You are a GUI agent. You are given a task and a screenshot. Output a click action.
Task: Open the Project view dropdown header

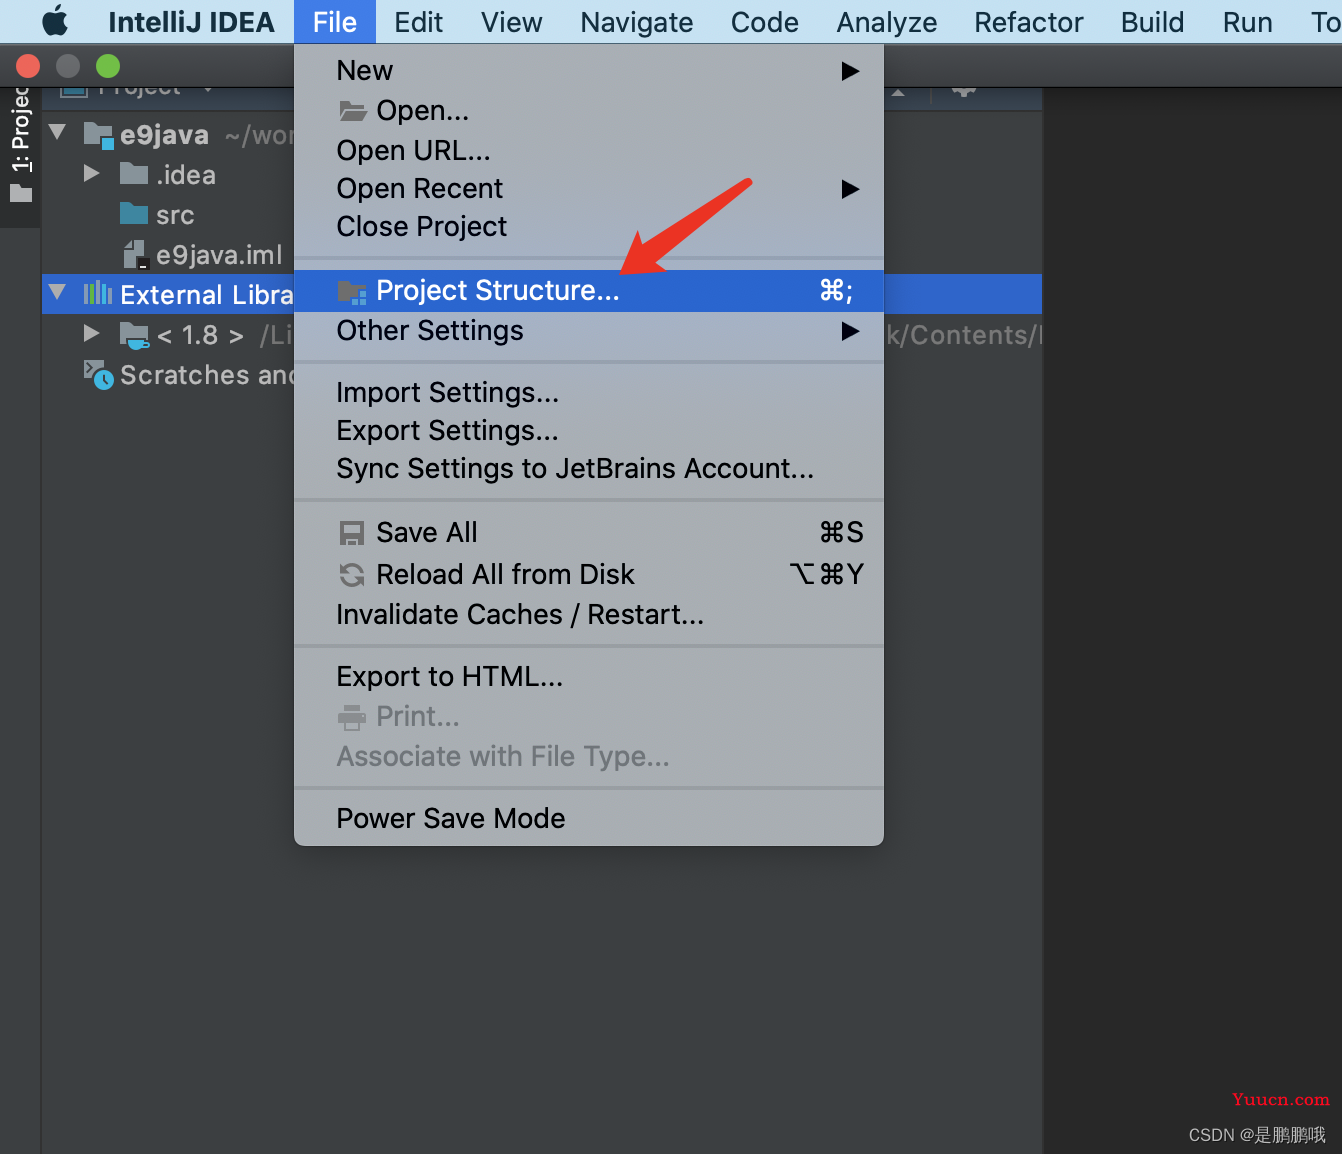click(x=138, y=91)
